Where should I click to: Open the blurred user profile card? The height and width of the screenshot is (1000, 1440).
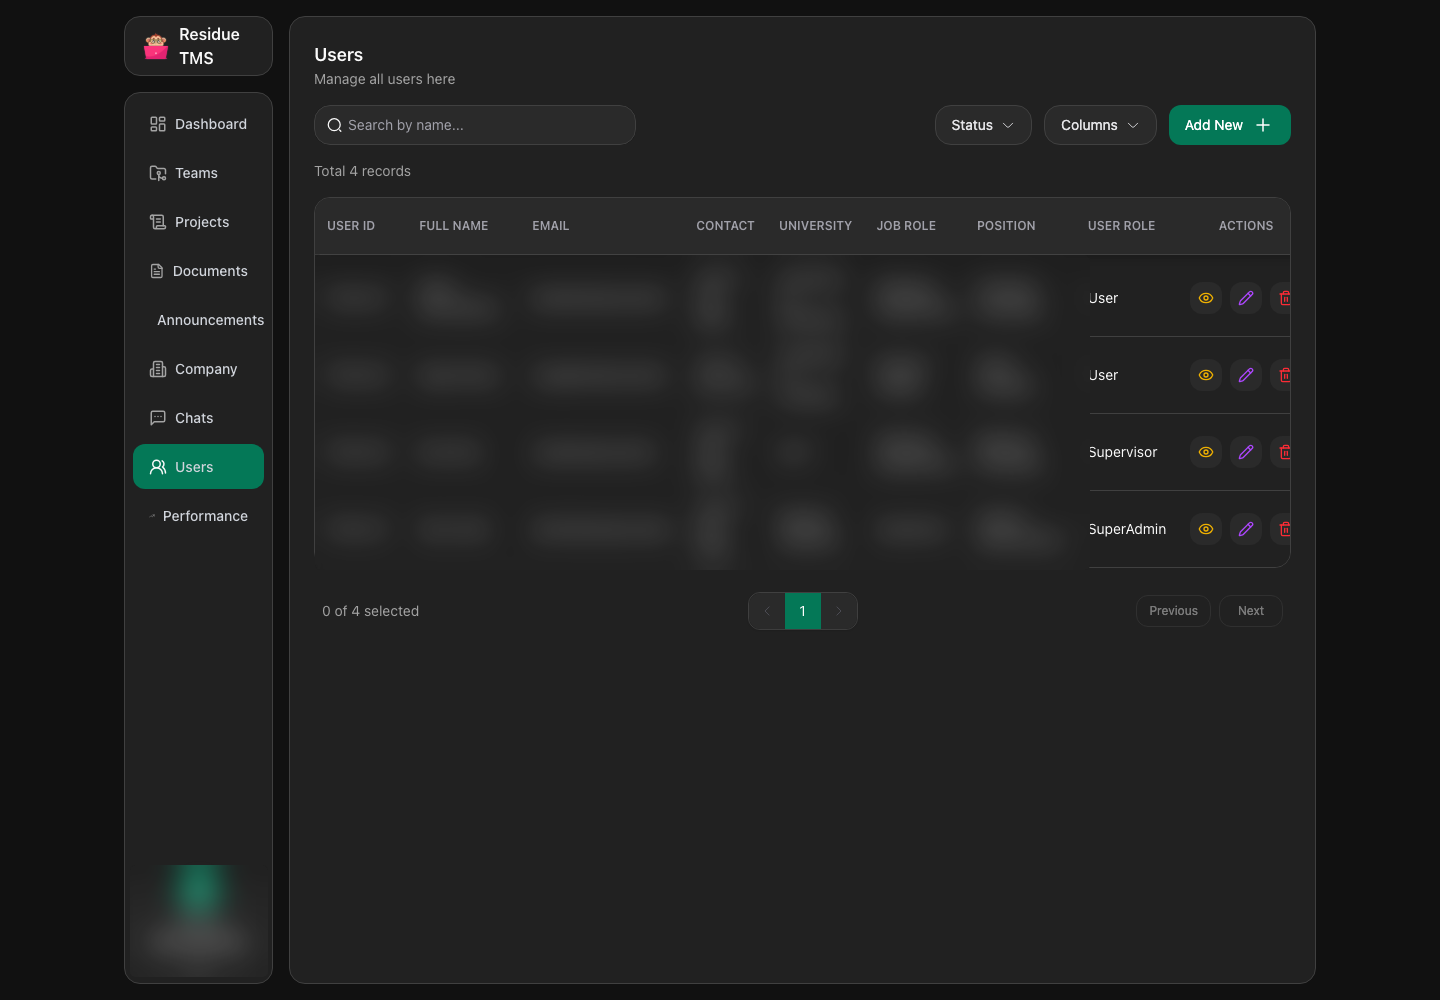click(x=199, y=920)
